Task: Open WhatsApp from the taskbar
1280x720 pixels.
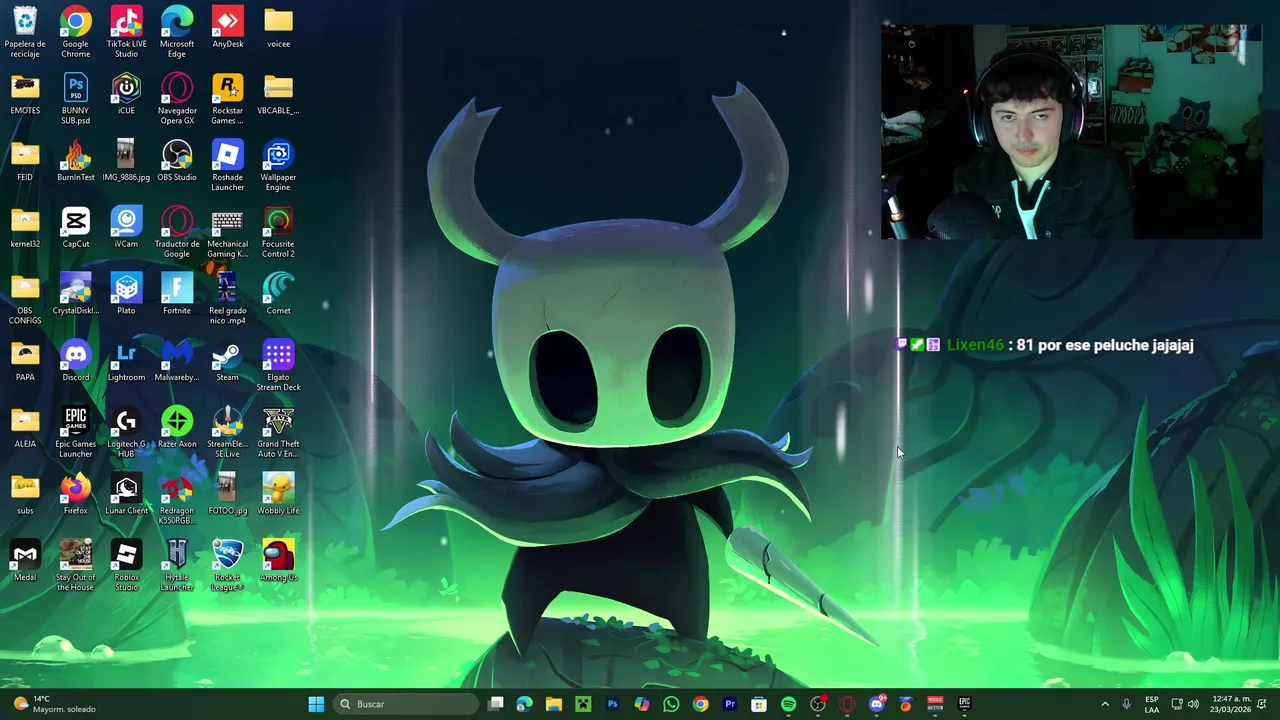Action: (671, 704)
